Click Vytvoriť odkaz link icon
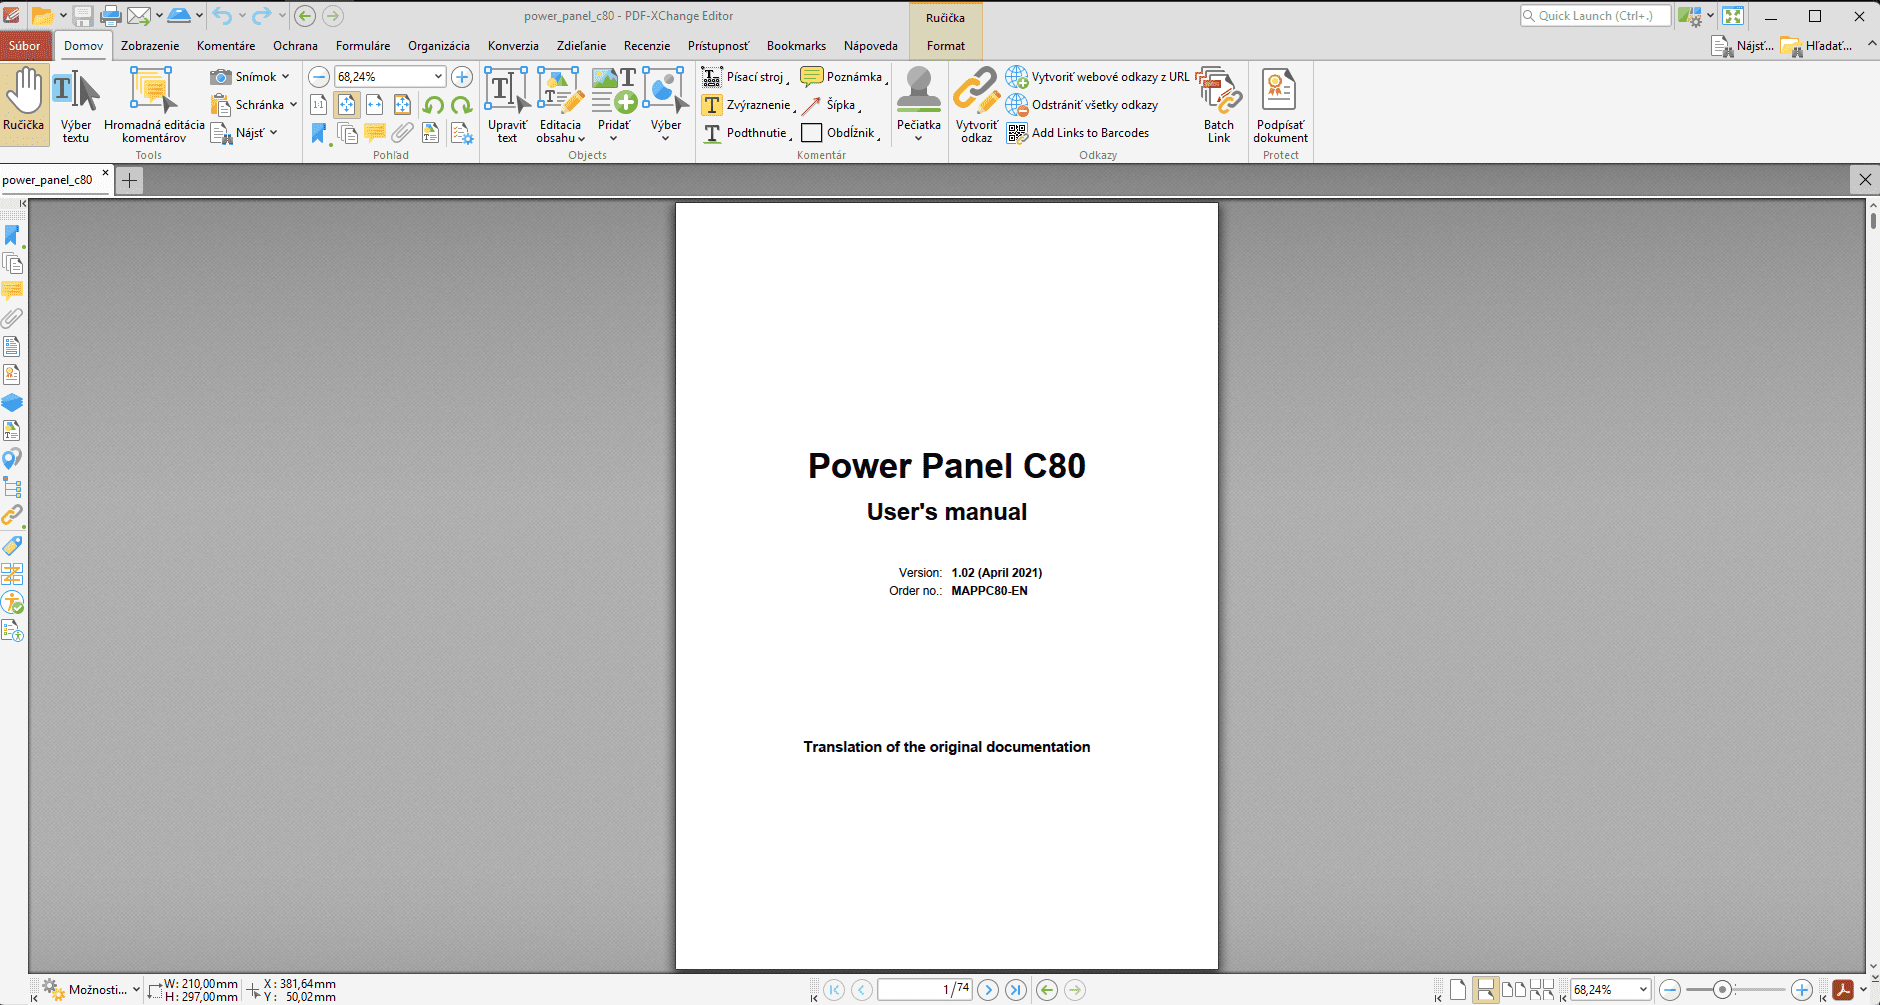The image size is (1880, 1005). (976, 104)
